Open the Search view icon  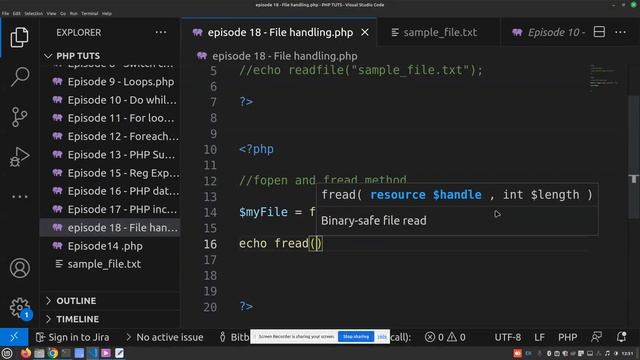[x=19, y=77]
